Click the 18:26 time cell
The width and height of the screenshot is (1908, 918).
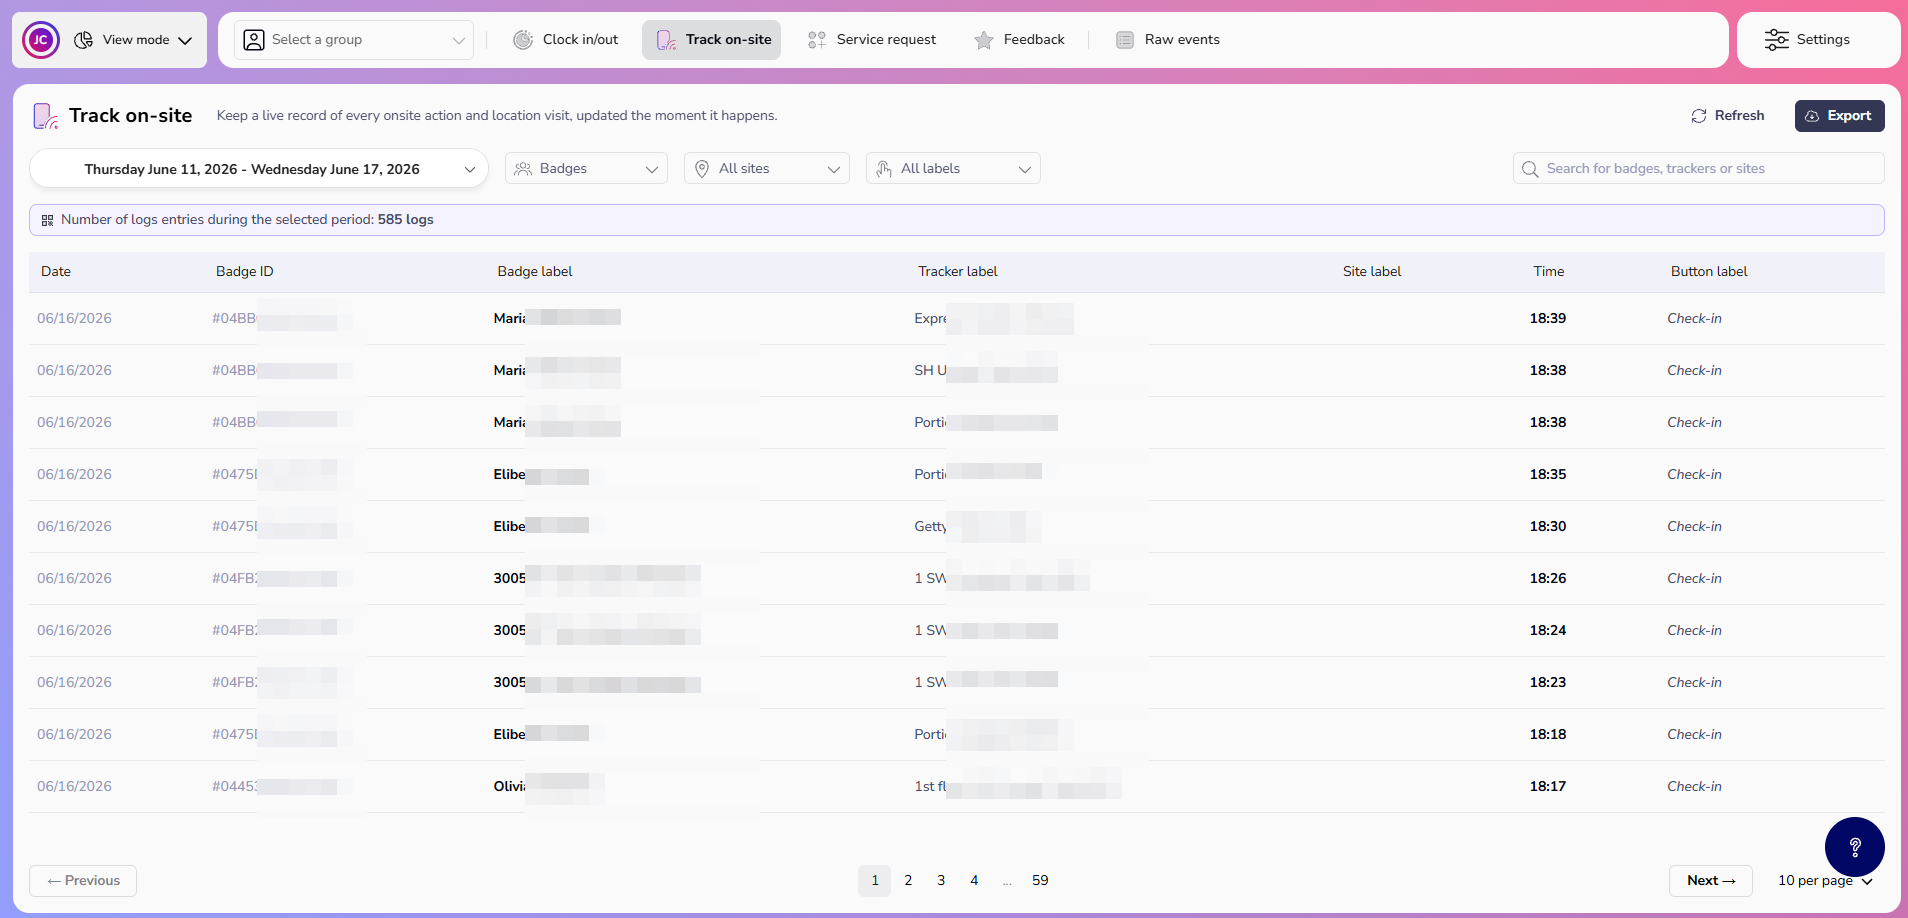1548,579
